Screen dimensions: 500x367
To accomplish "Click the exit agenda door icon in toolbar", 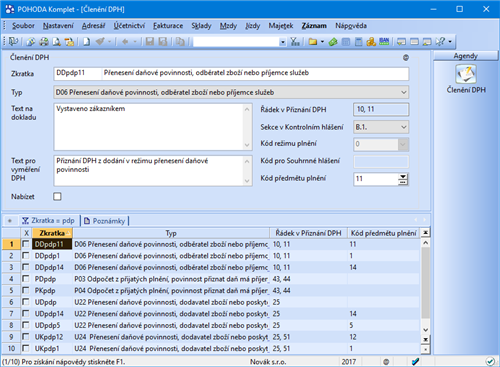I will pyautogui.click(x=13, y=42).
